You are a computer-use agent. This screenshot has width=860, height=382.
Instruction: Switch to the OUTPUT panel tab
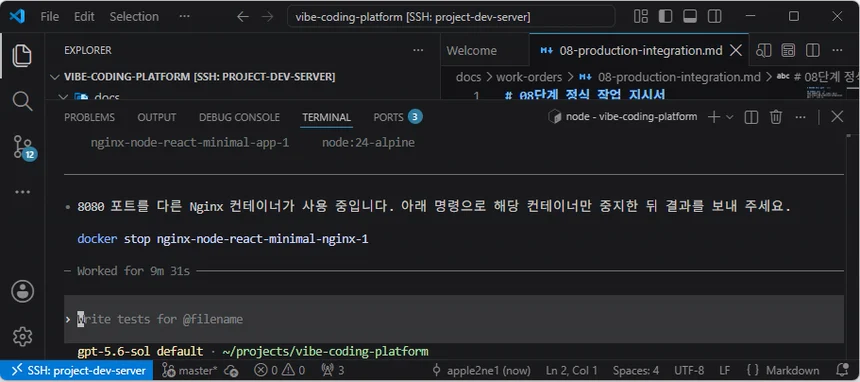(157, 117)
